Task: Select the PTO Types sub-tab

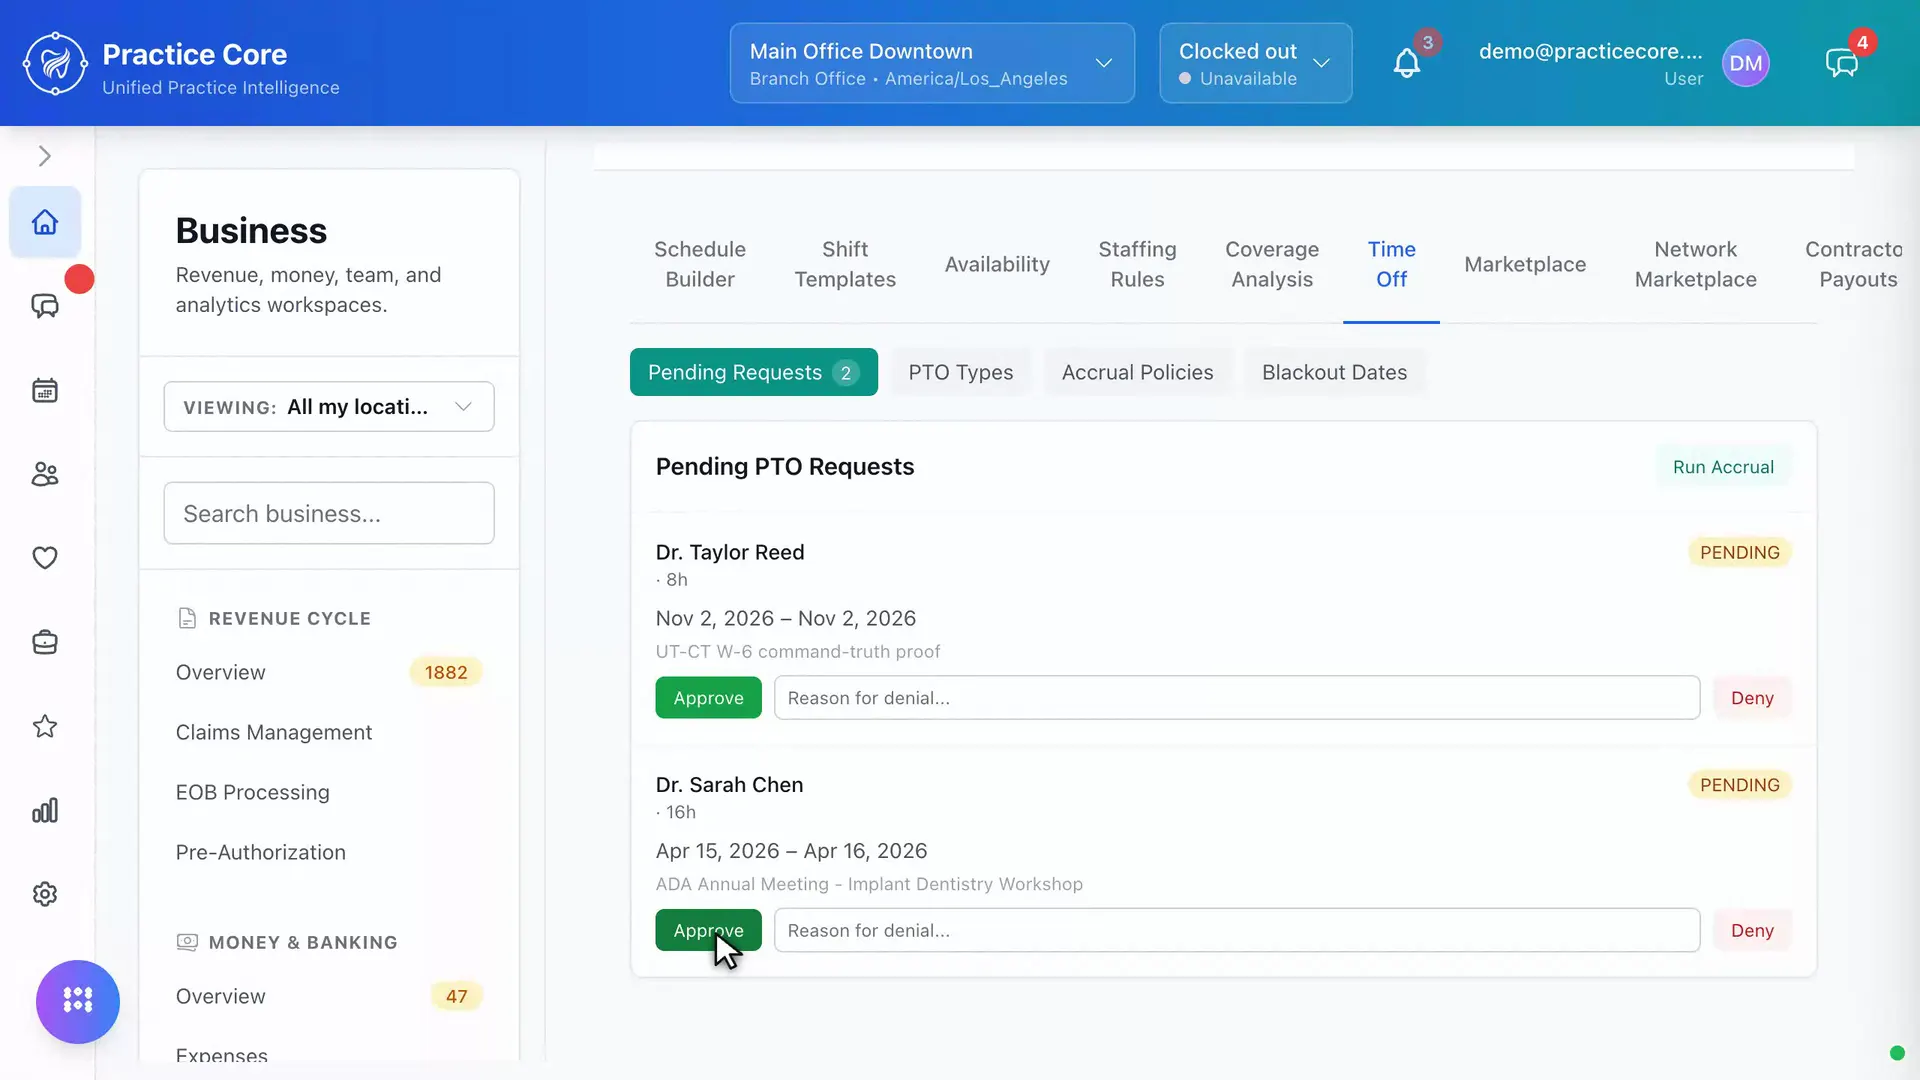Action: (960, 372)
